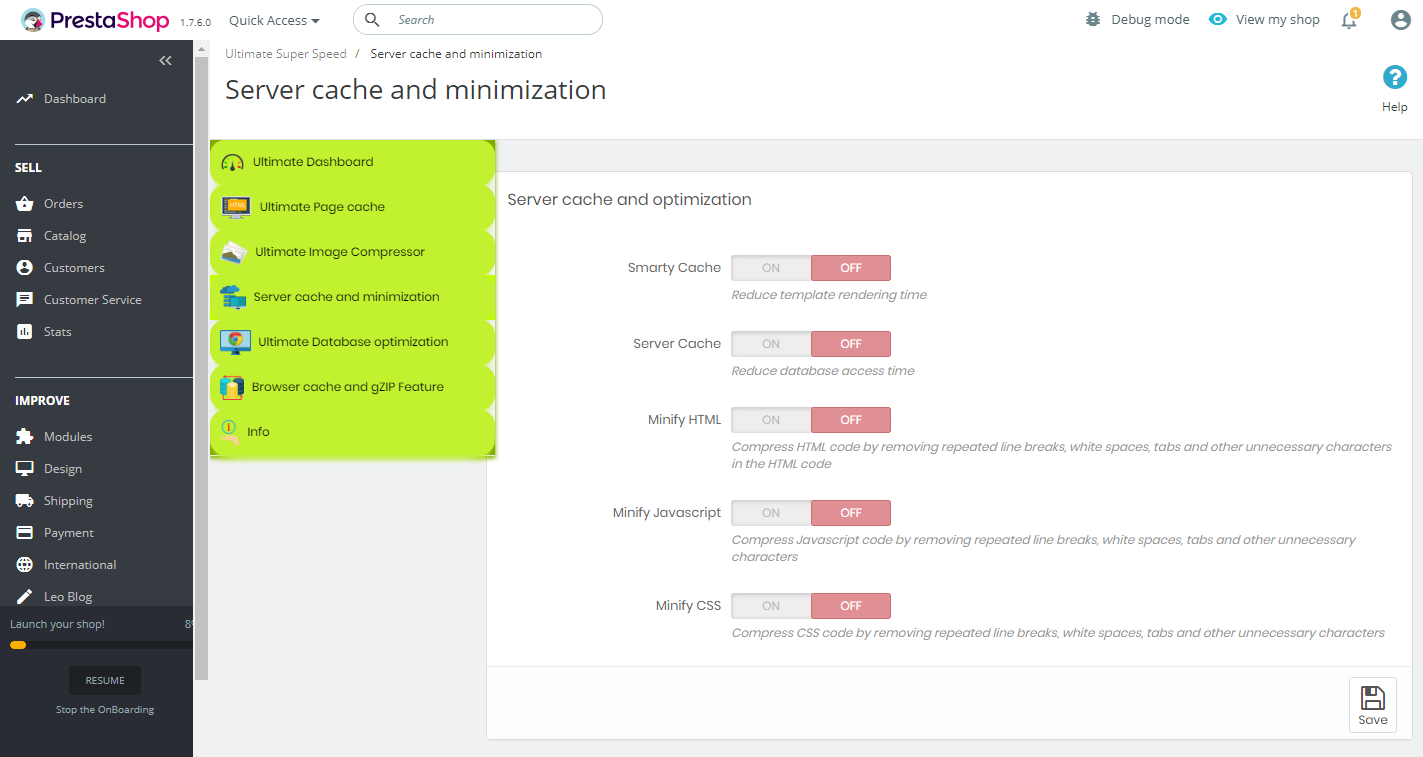Click the Ultimate Dashboard speedometer icon
The height and width of the screenshot is (757, 1423).
tap(232, 162)
